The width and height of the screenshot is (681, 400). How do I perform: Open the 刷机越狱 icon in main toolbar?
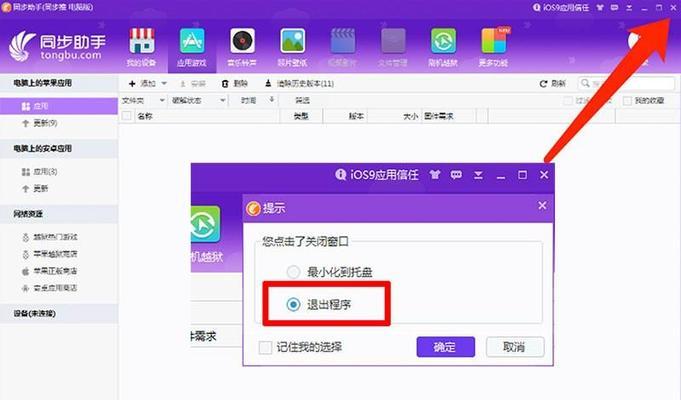tap(443, 41)
